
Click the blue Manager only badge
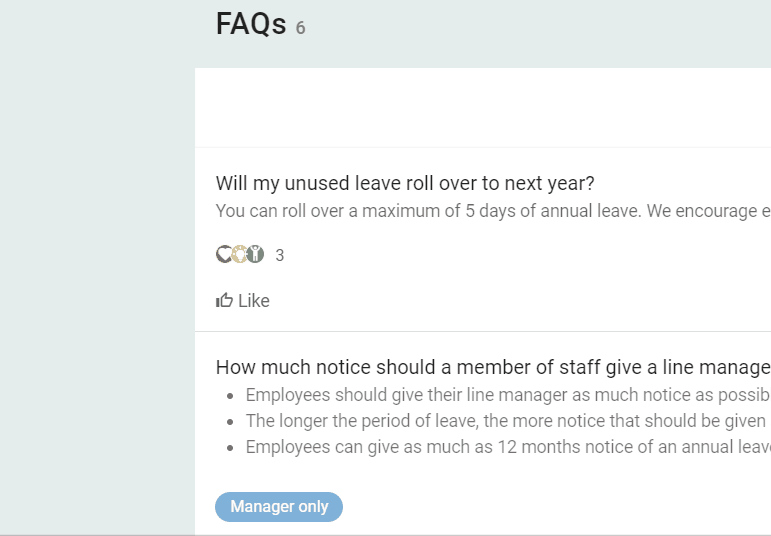[x=279, y=506]
